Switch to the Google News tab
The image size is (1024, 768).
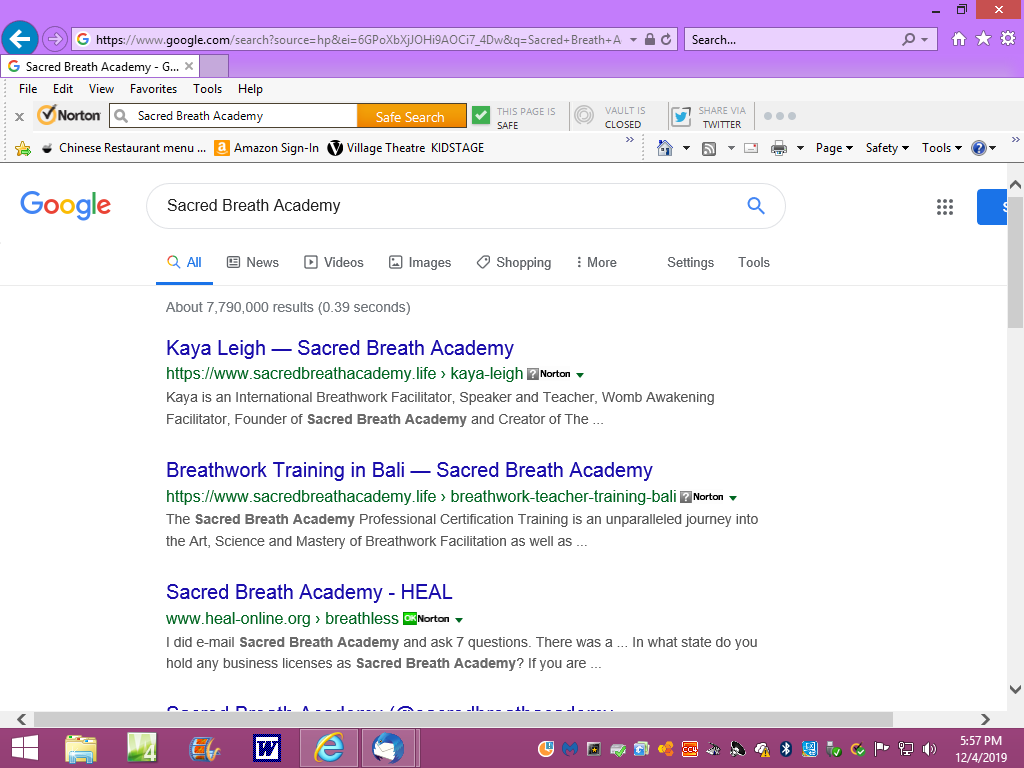(x=253, y=263)
